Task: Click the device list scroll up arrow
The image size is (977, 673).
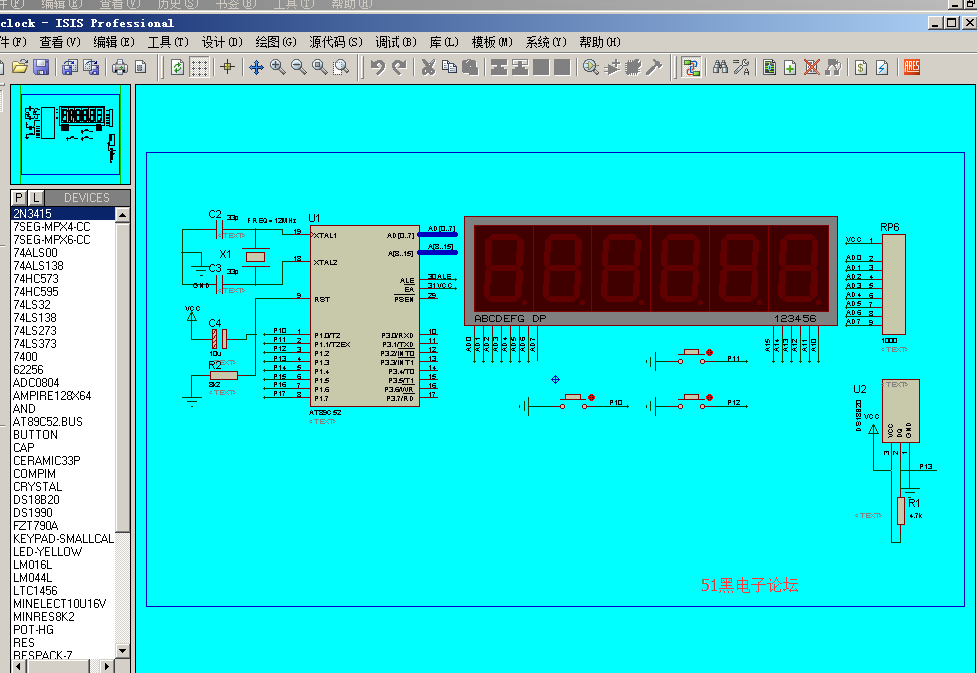Action: (x=123, y=214)
